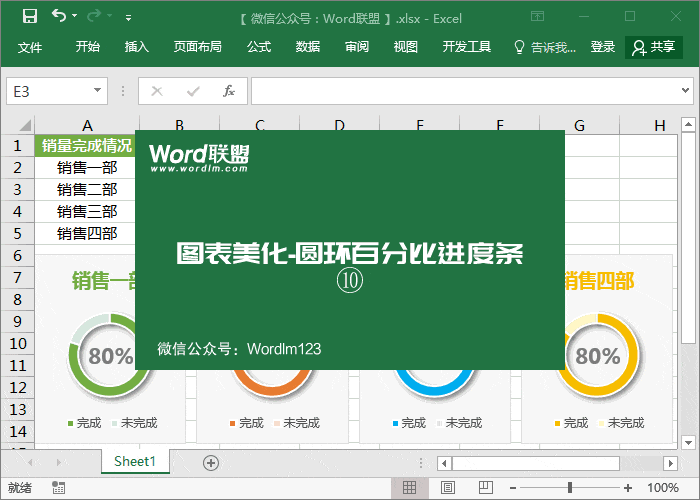Toggle Page Layout view in status bar
This screenshot has width=700, height=500.
(445, 488)
